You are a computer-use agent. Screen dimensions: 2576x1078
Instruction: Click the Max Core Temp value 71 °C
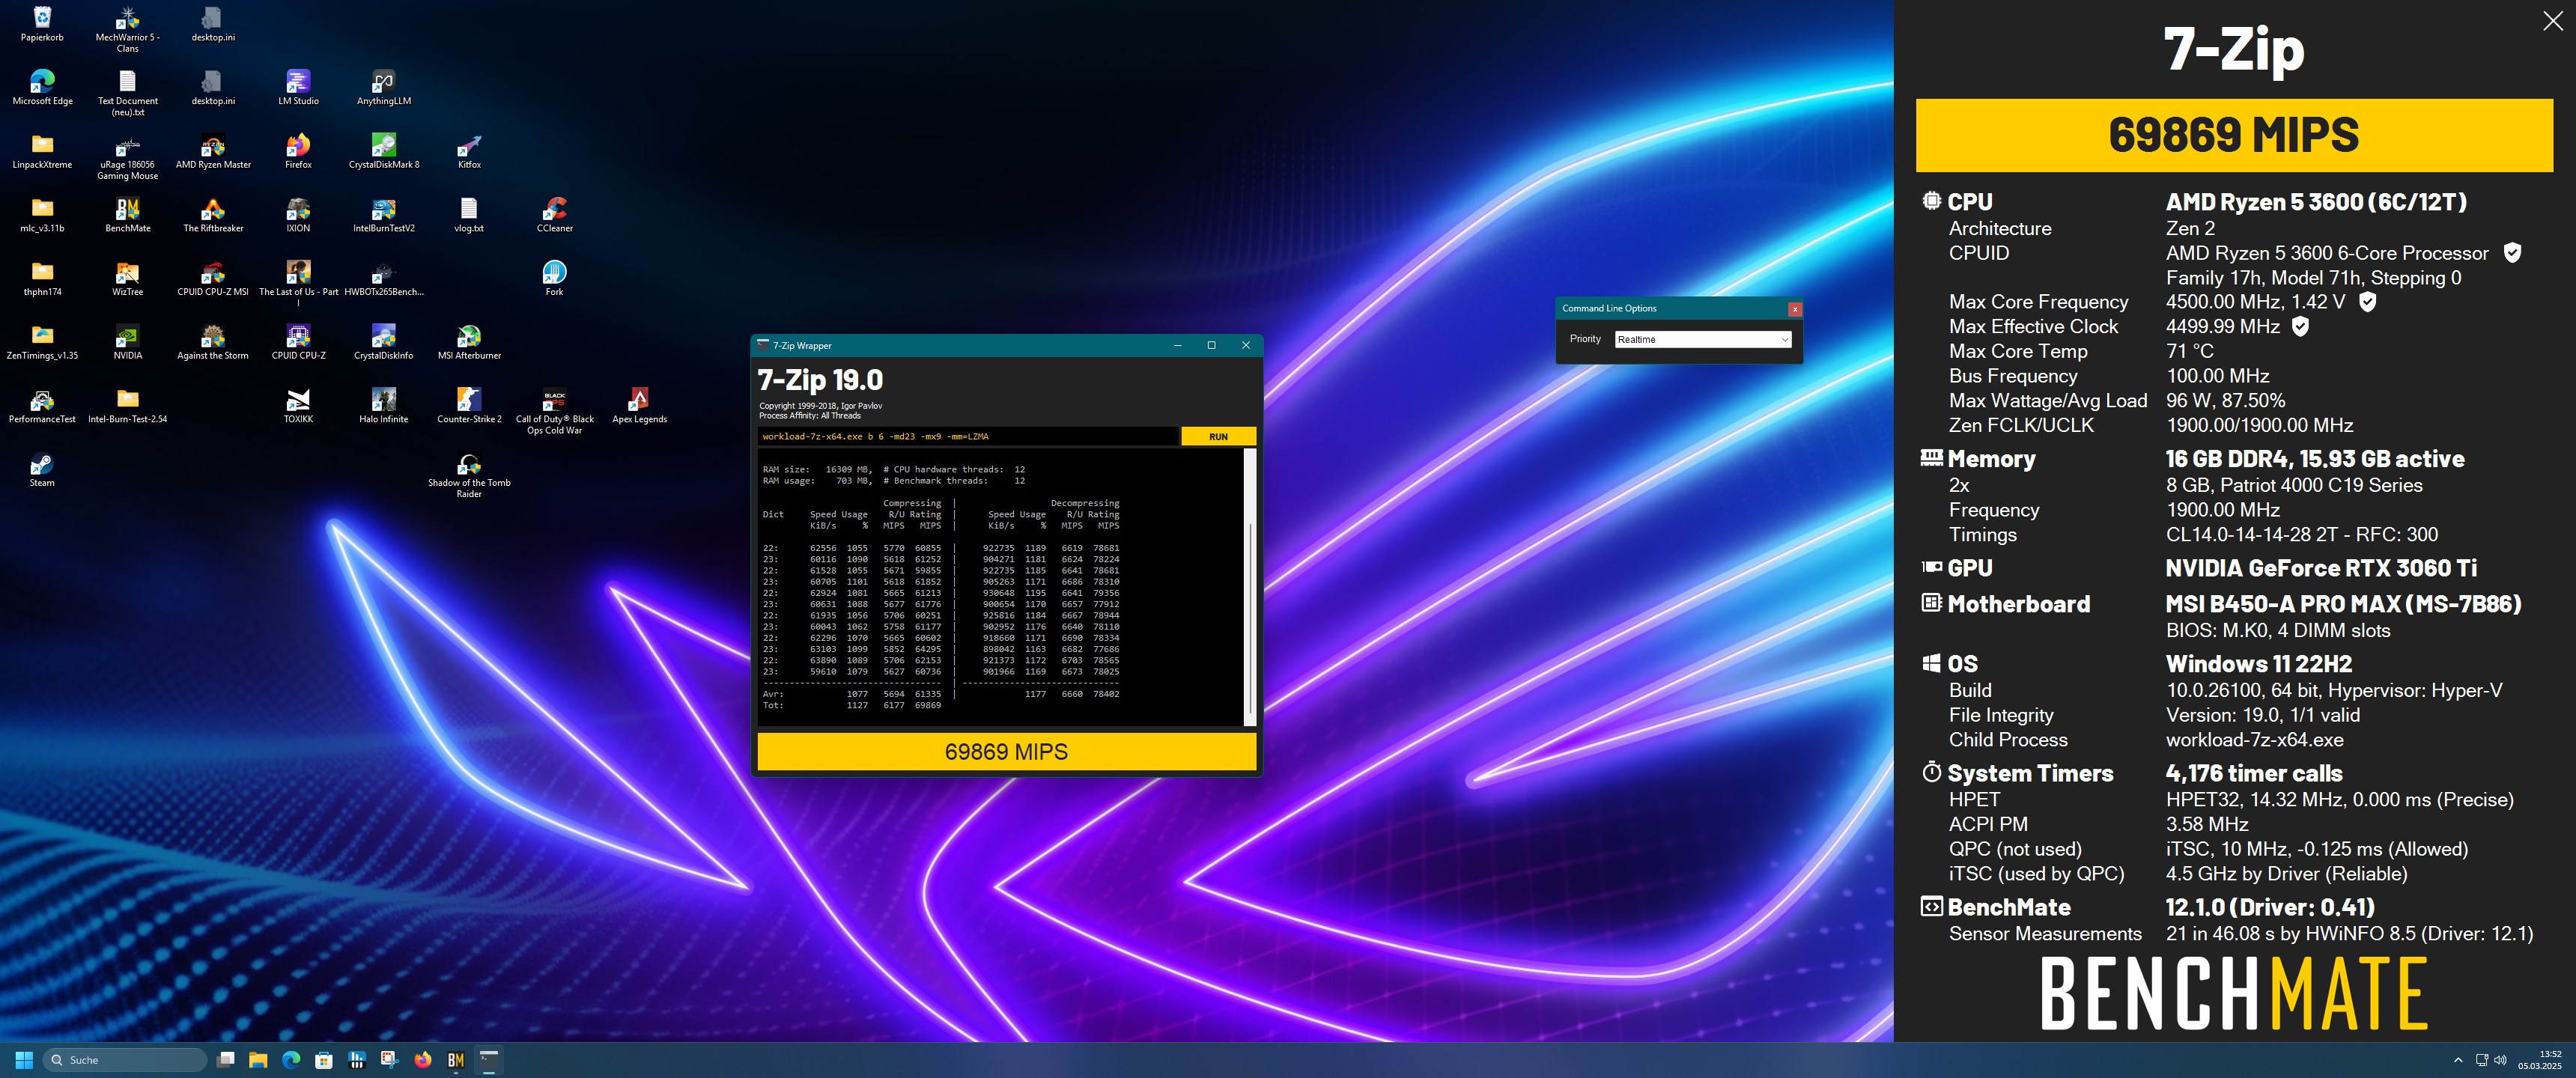[x=2190, y=351]
